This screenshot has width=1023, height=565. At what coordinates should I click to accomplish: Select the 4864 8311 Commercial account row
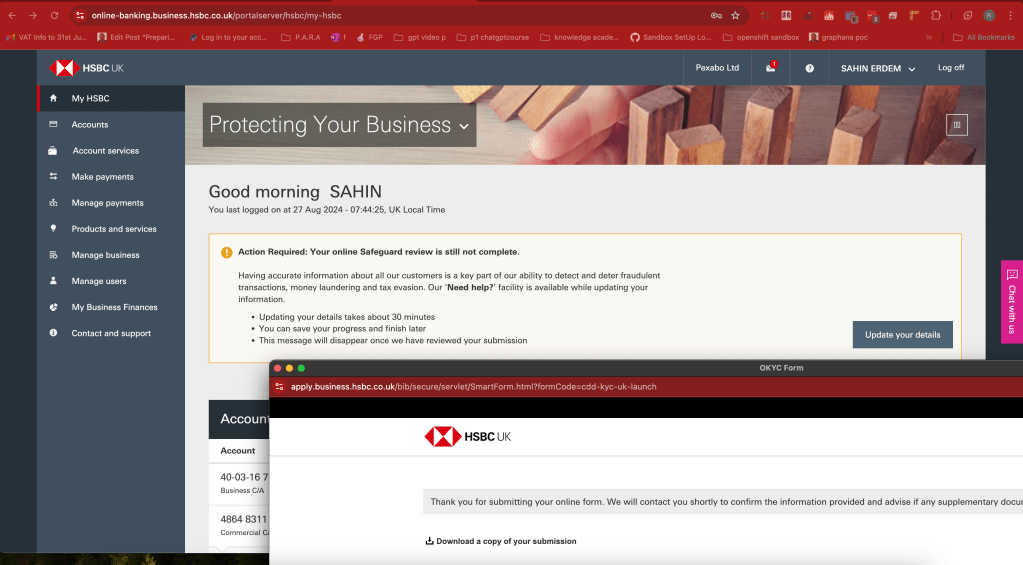pyautogui.click(x=239, y=525)
